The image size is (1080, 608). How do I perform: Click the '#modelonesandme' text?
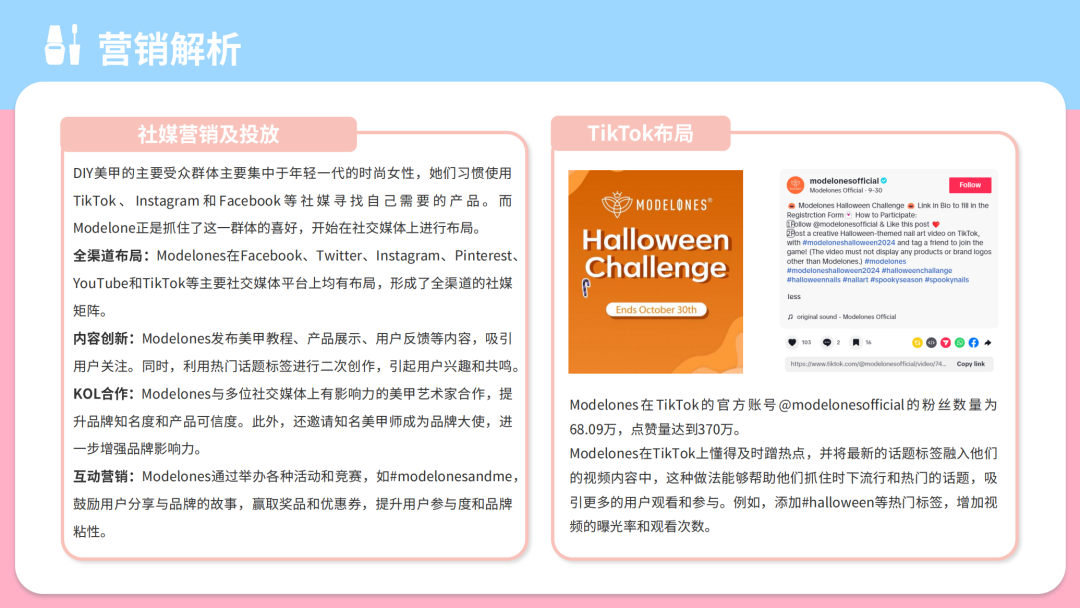pyautogui.click(x=451, y=476)
